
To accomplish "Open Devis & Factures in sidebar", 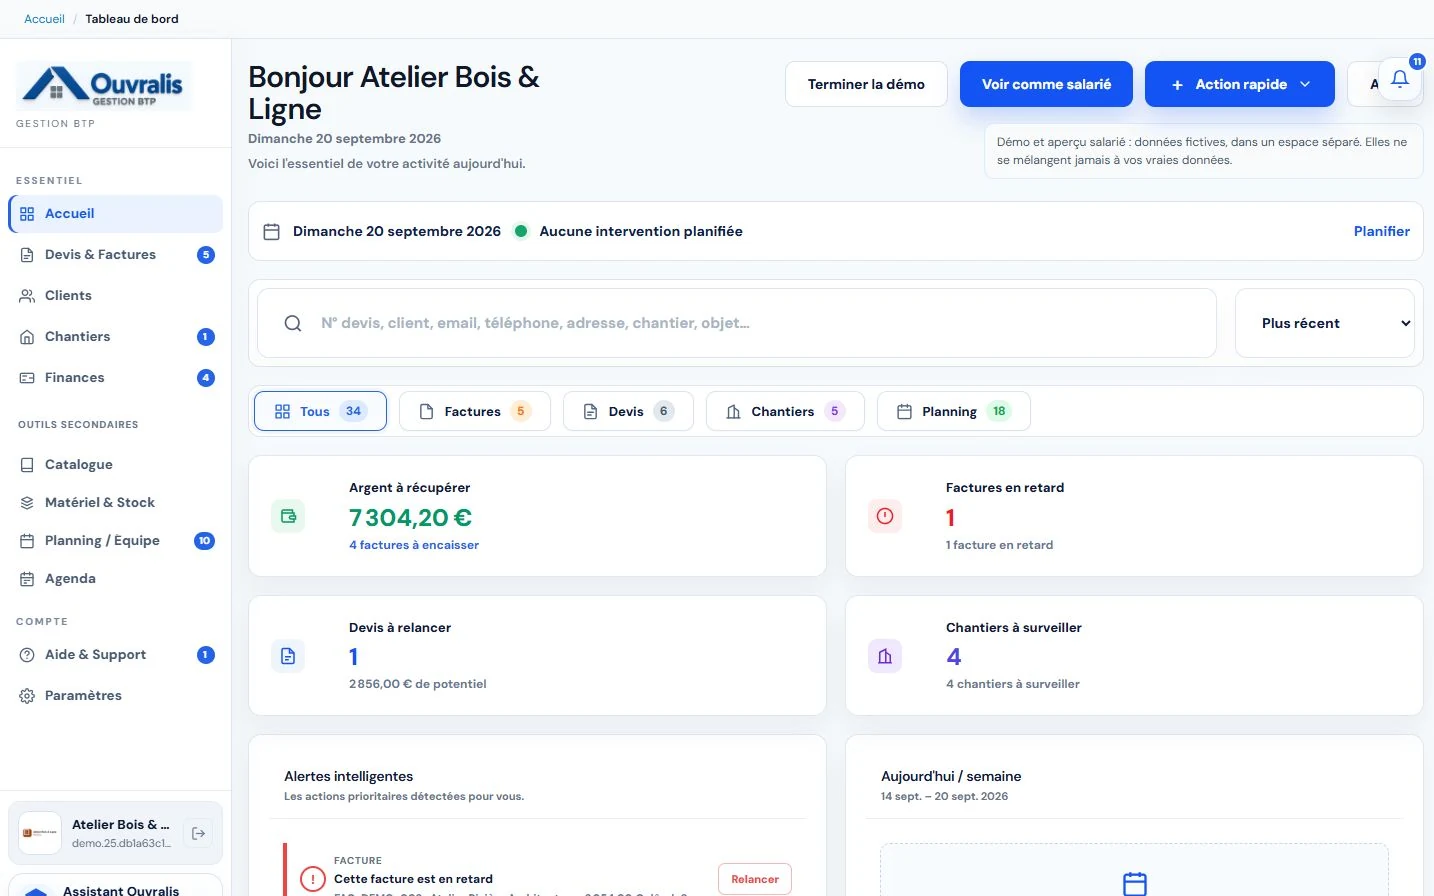I will pos(115,255).
